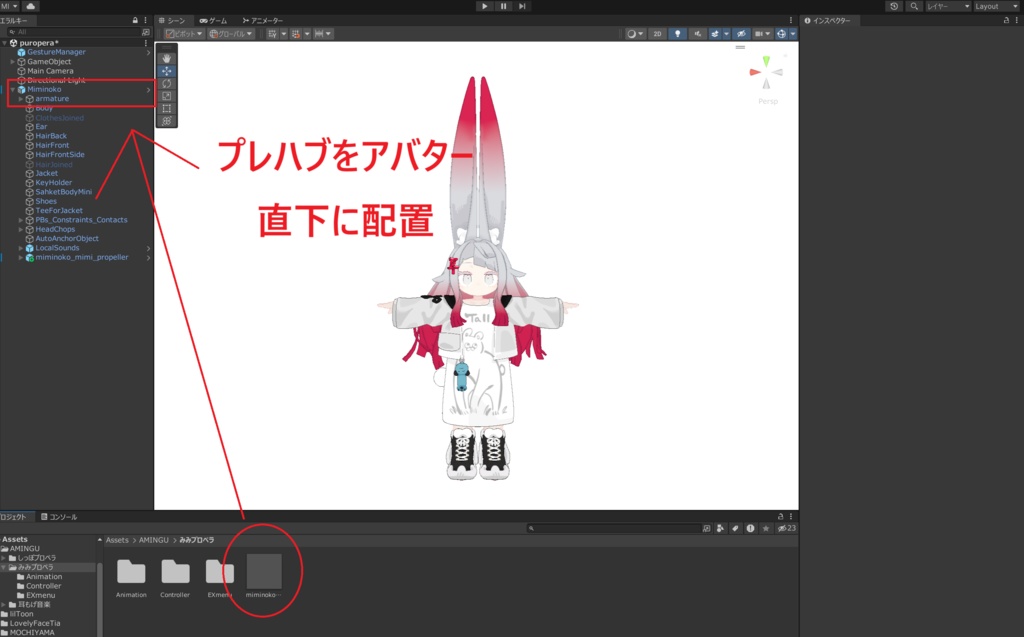Select the Move tool in Scene toolbar
Screen dimensions: 1024x637
[x=167, y=70]
